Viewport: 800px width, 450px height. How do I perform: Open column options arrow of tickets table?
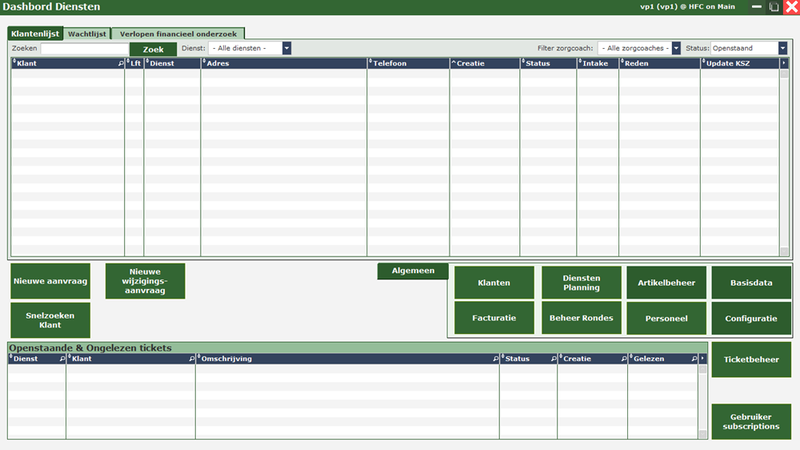pos(701,358)
